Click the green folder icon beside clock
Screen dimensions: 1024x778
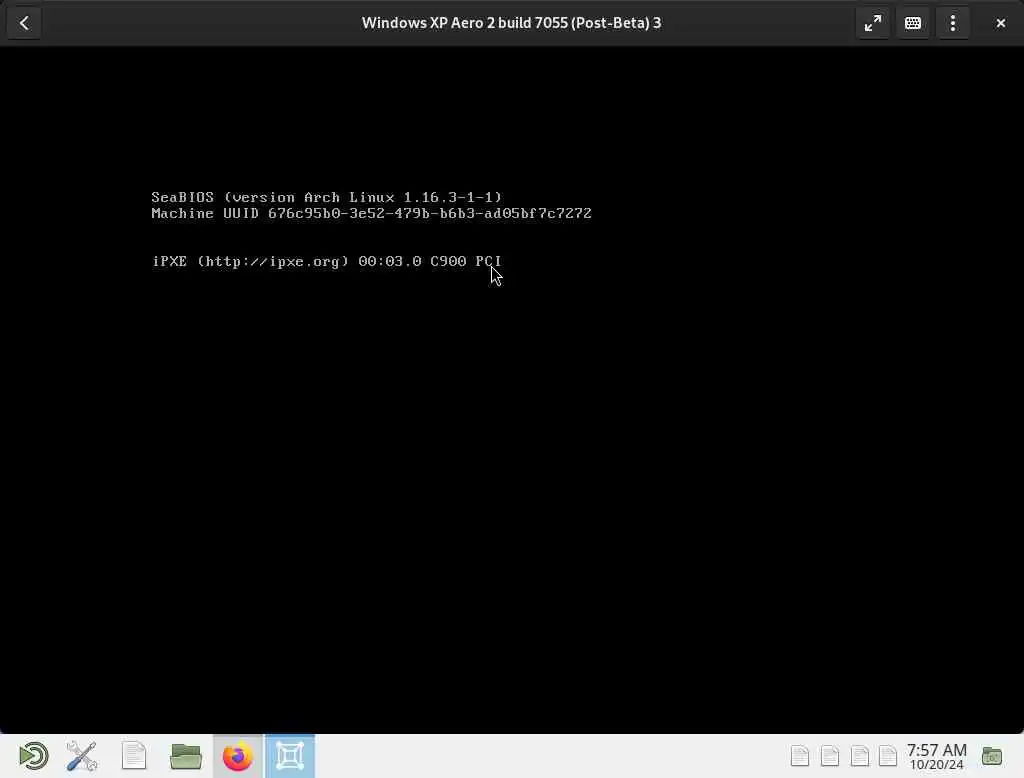992,756
